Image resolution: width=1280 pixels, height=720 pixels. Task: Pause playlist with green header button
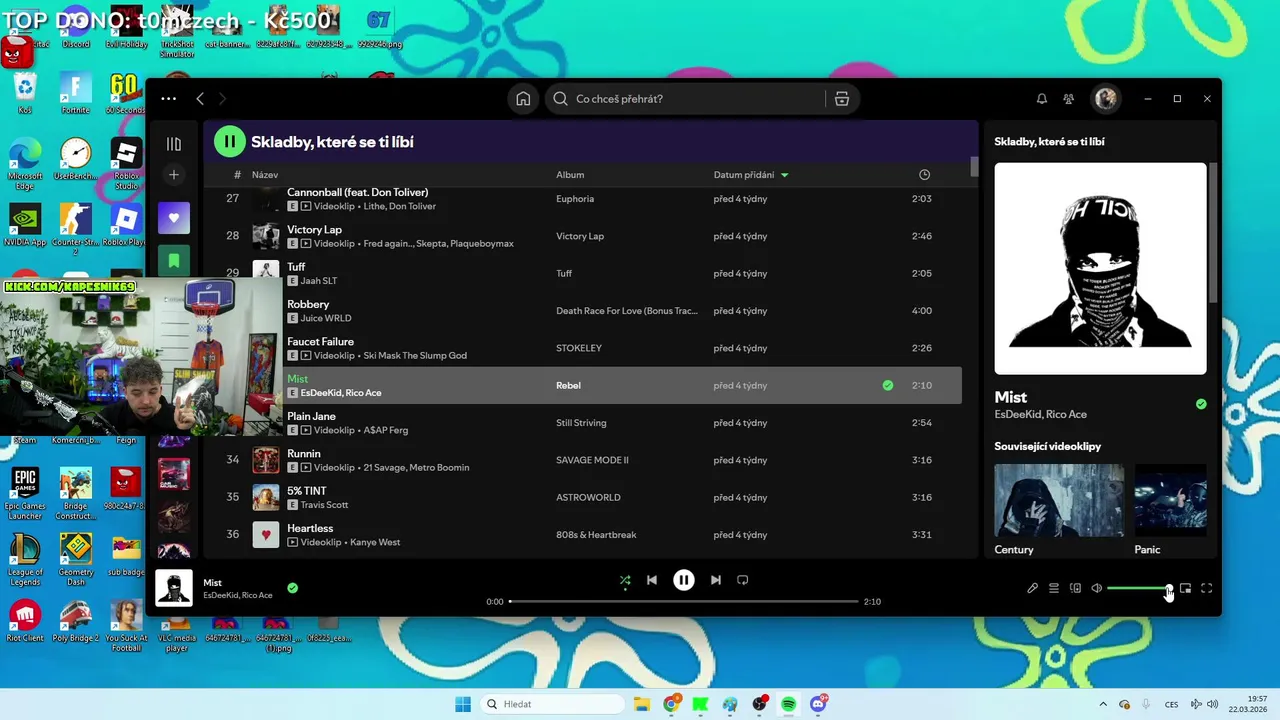pyautogui.click(x=230, y=142)
